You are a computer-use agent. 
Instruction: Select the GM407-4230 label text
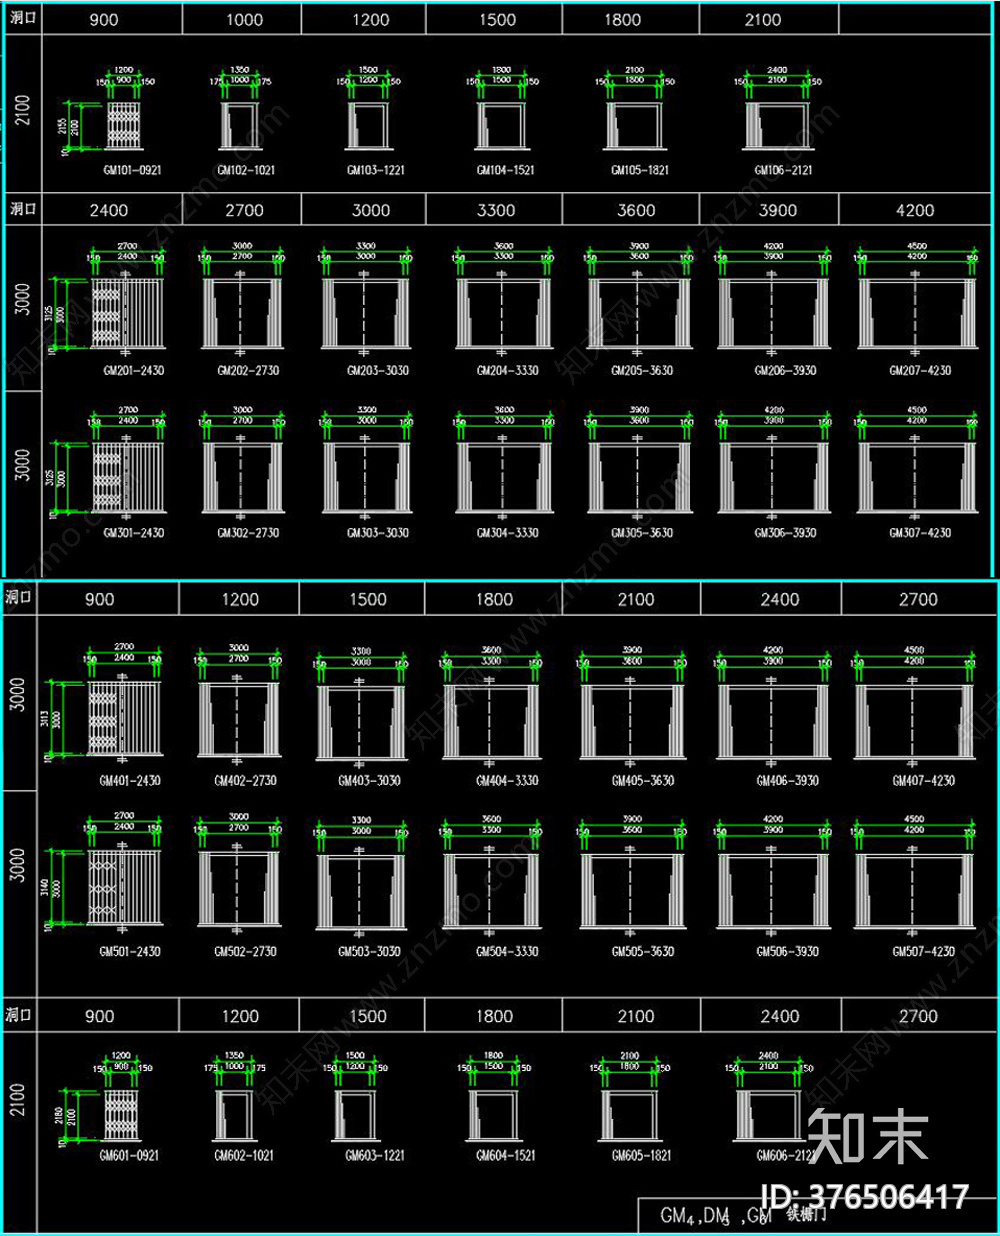click(923, 780)
